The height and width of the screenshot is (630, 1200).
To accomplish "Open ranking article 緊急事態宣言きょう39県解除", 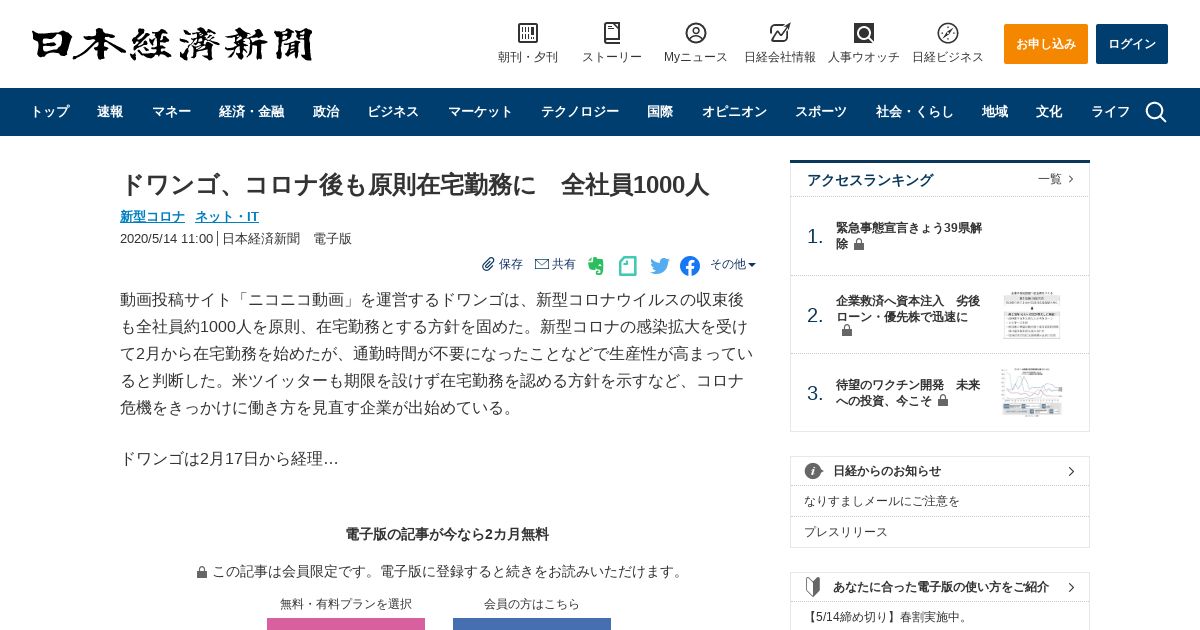I will click(x=908, y=236).
